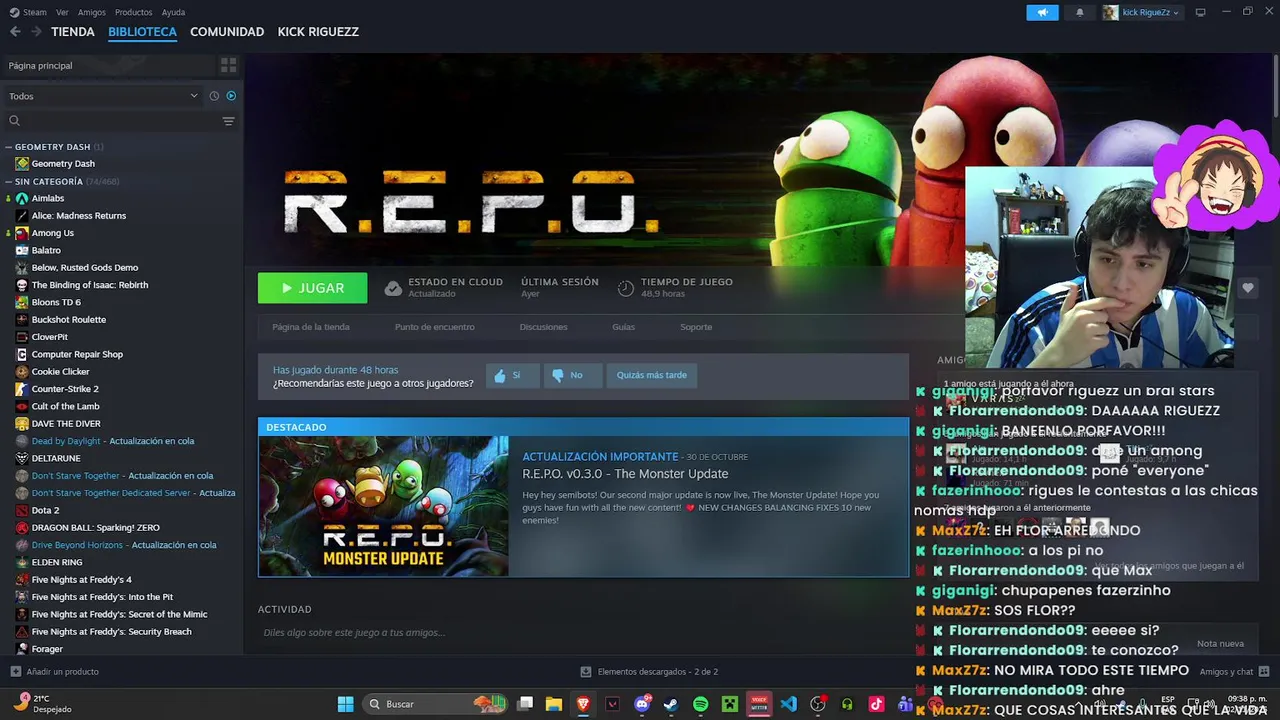Go forward with the right arrow
1280x720 pixels.
36,32
